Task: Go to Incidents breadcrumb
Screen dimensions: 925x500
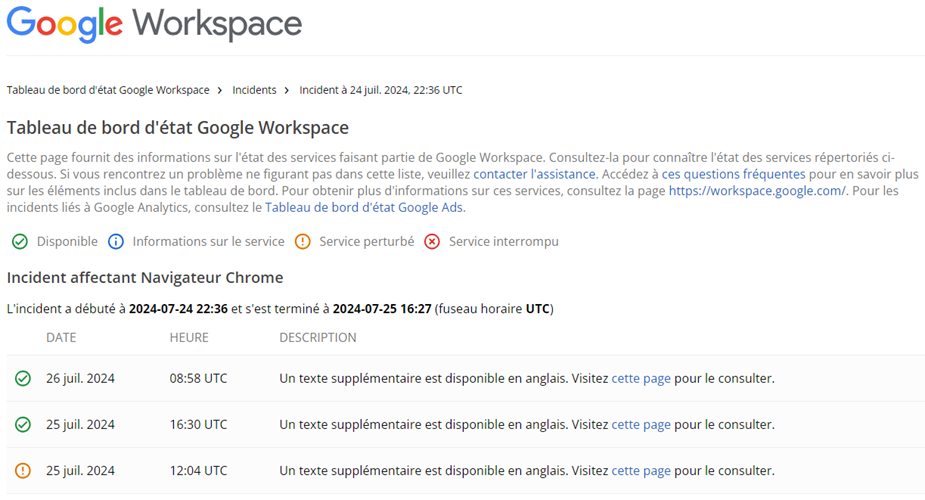Action: pos(254,90)
